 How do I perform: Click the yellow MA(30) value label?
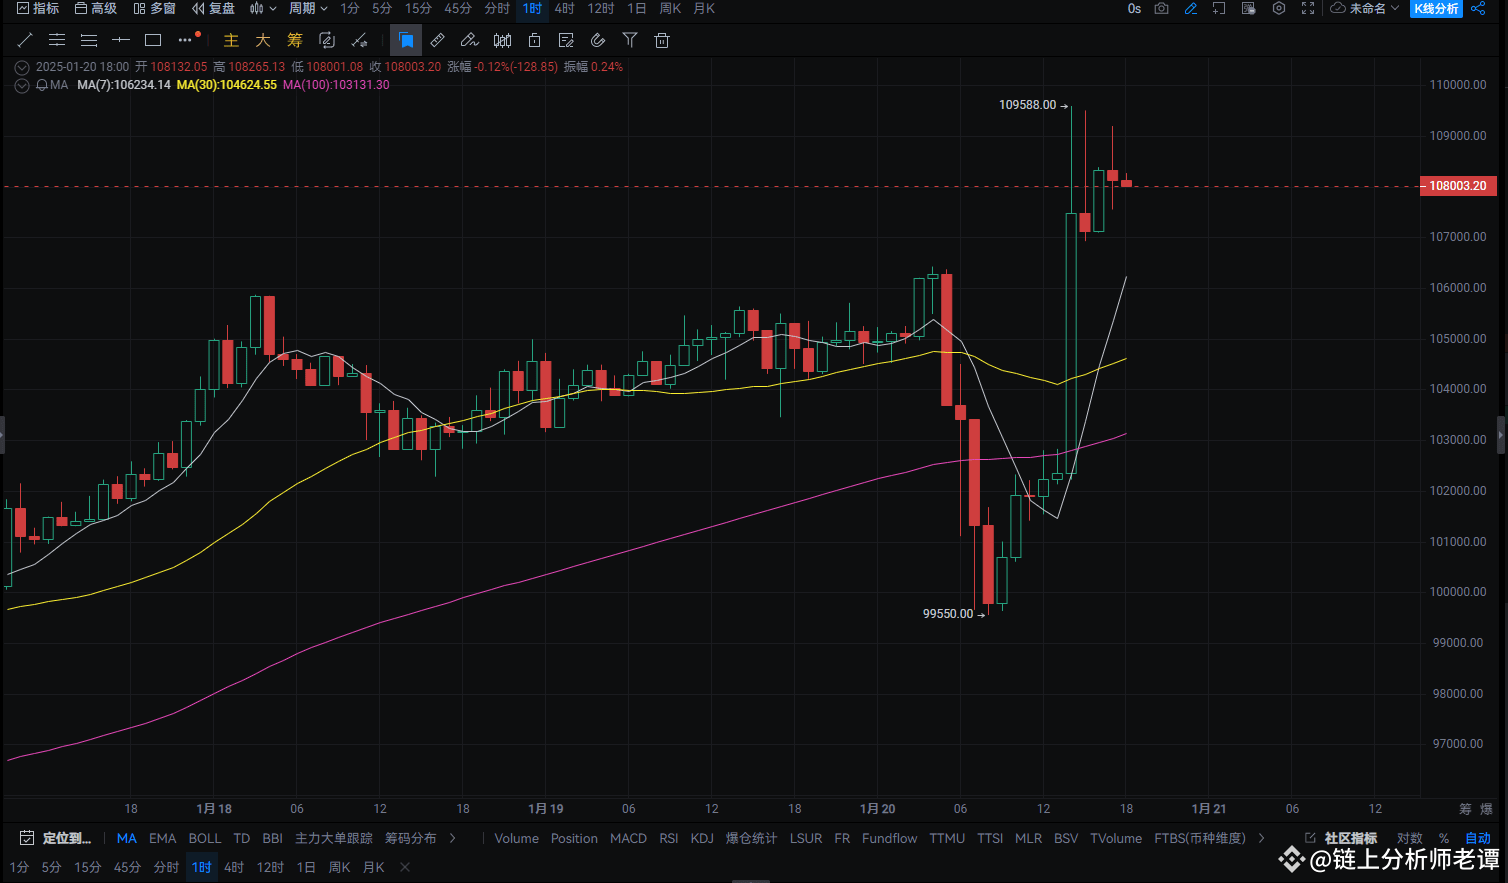[x=227, y=85]
